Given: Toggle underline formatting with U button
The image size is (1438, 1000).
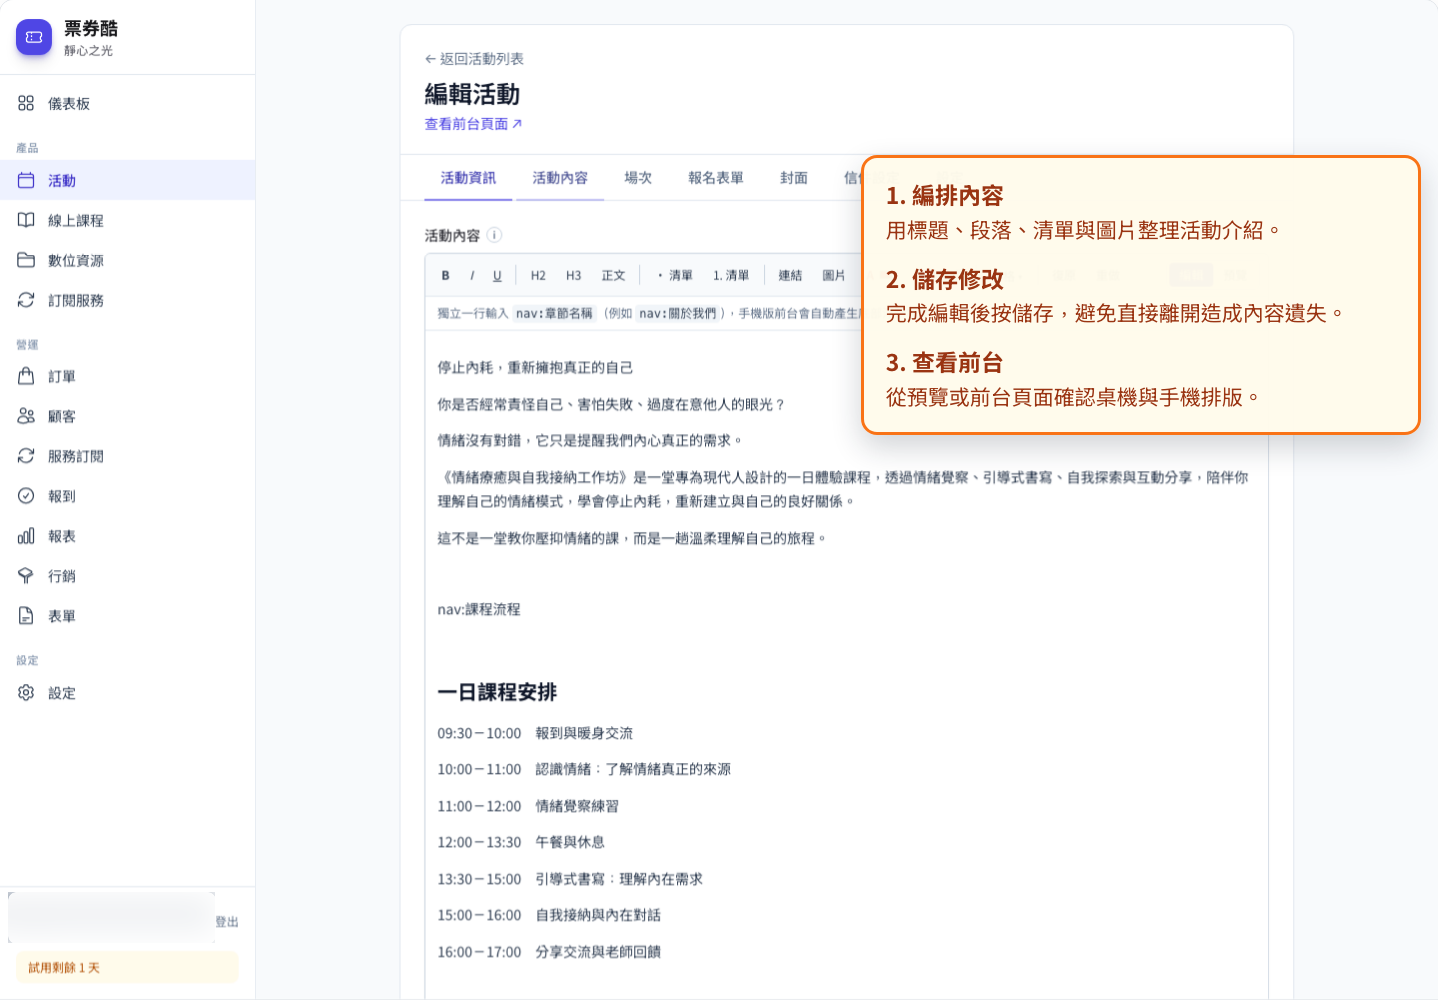Looking at the screenshot, I should 497,275.
